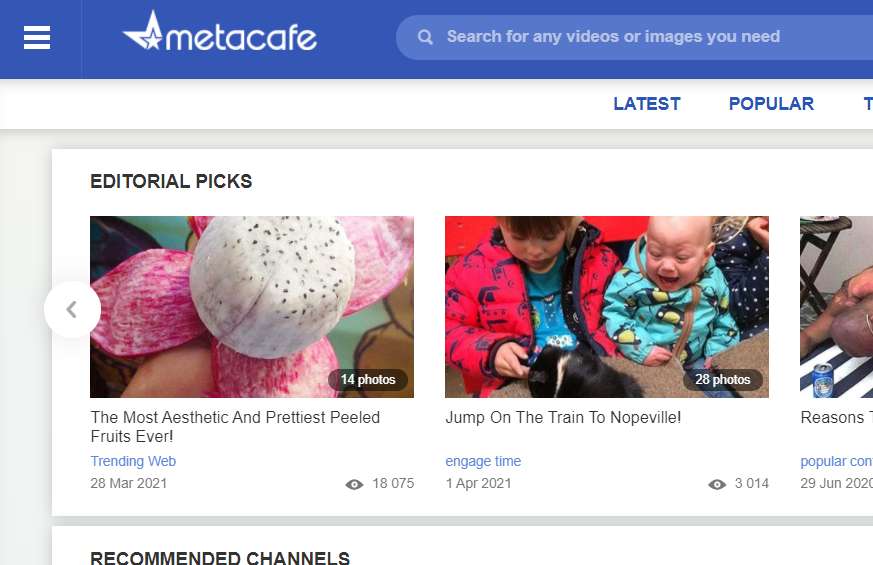This screenshot has width=873, height=565.
Task: Open the engage time channel link
Action: [x=483, y=461]
